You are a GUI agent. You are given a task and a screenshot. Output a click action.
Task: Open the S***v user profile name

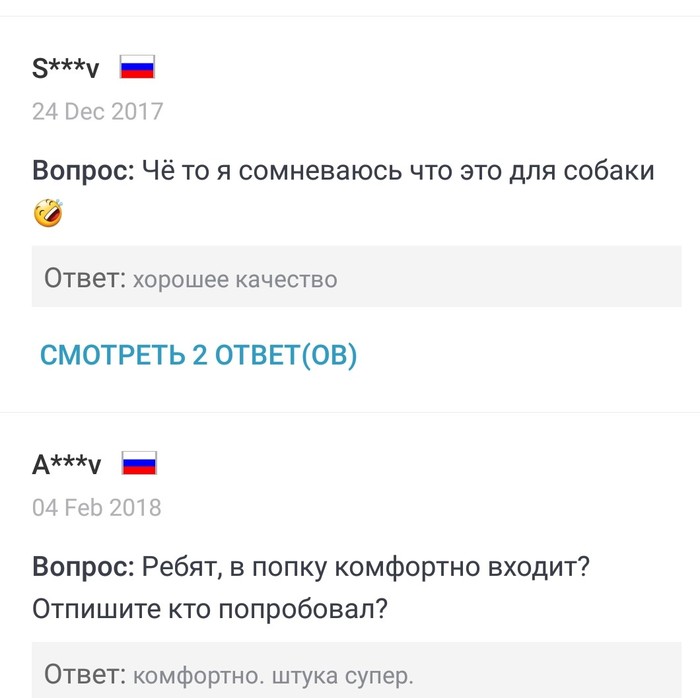click(x=66, y=69)
